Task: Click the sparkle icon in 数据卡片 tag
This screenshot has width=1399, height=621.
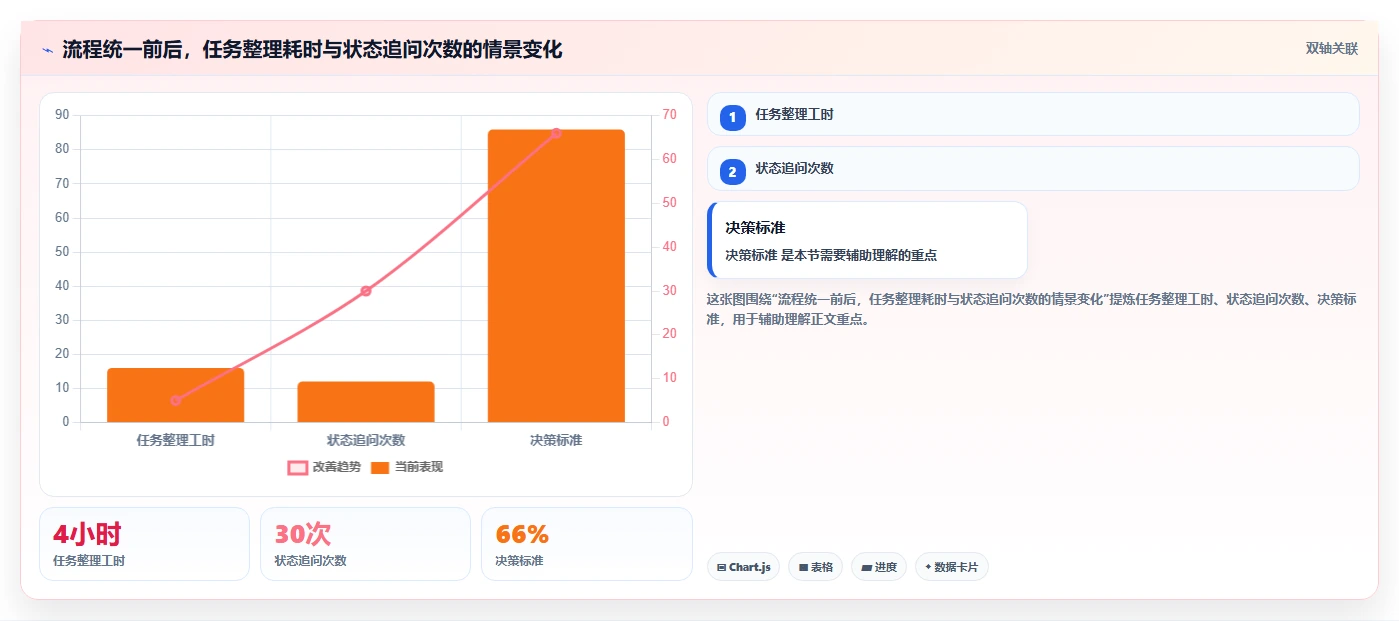Action: pyautogui.click(x=928, y=567)
